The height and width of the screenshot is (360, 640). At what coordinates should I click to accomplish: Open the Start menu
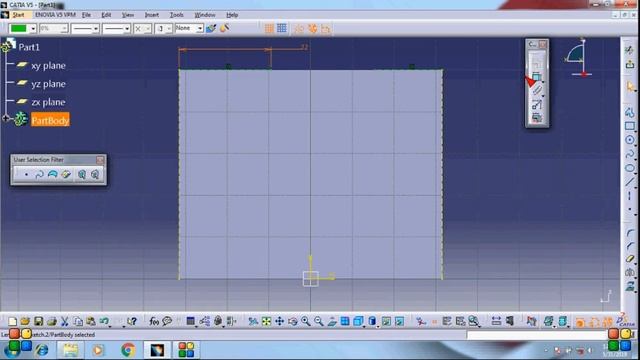18,15
